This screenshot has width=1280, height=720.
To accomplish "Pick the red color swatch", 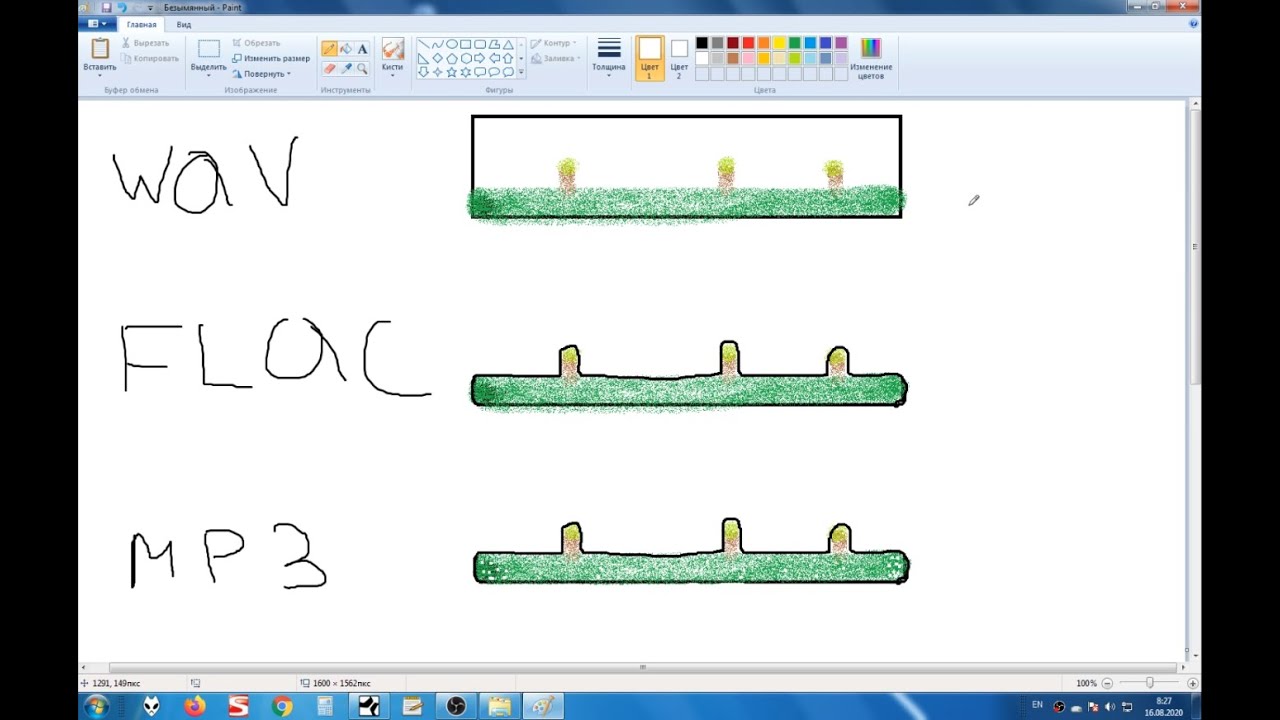I will tap(748, 43).
